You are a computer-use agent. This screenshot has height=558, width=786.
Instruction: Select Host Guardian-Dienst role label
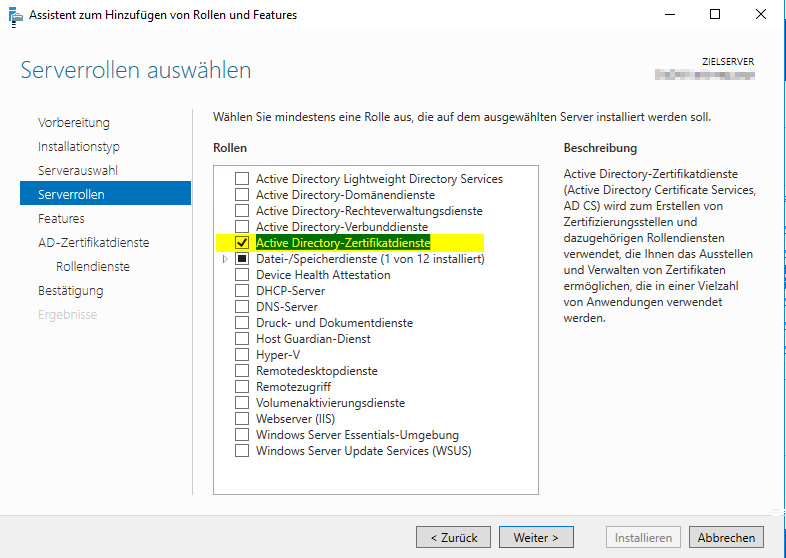(x=313, y=339)
